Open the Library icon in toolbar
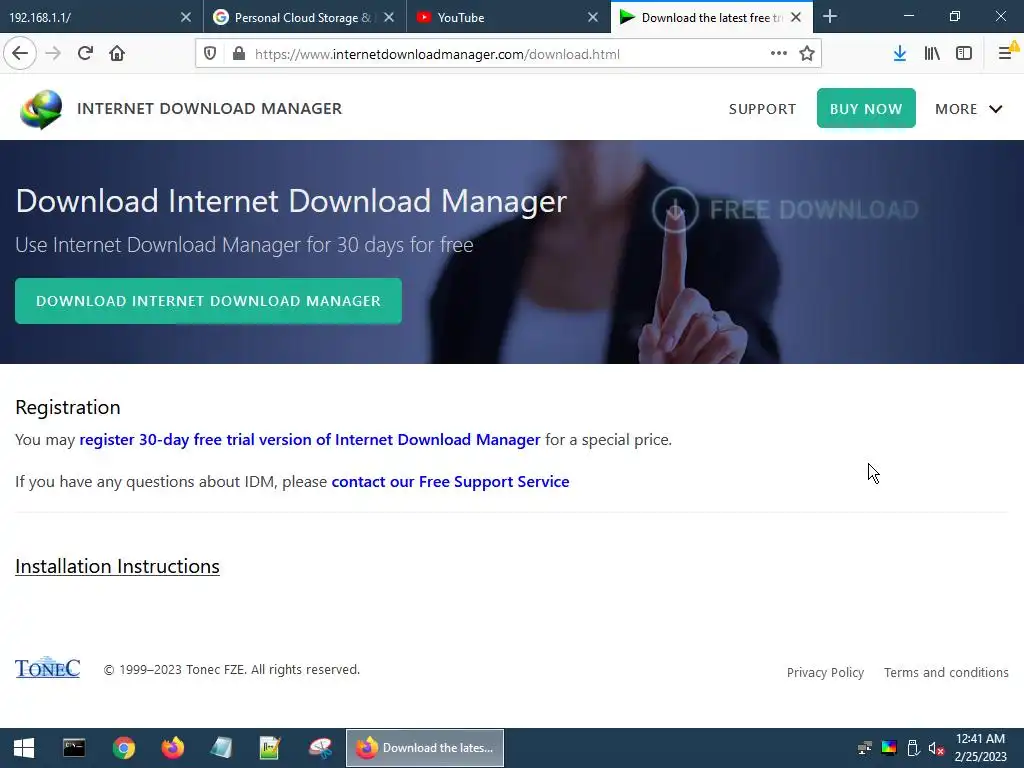The width and height of the screenshot is (1024, 768). (932, 54)
